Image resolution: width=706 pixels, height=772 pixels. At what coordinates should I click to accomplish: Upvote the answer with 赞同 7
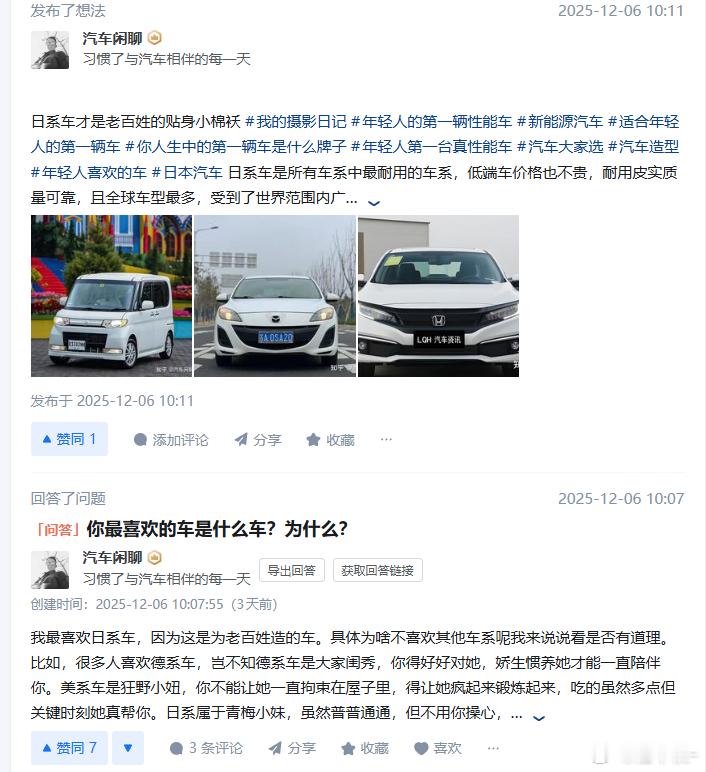(x=69, y=748)
